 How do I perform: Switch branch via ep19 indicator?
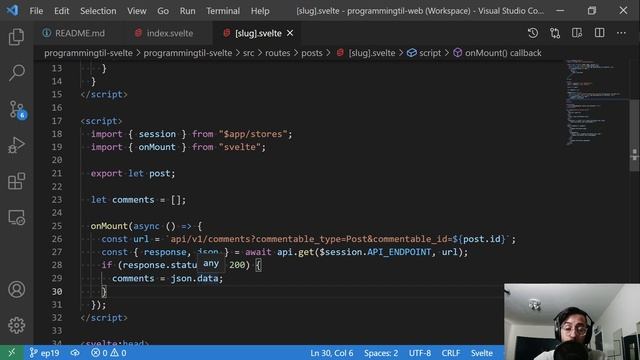(44, 353)
